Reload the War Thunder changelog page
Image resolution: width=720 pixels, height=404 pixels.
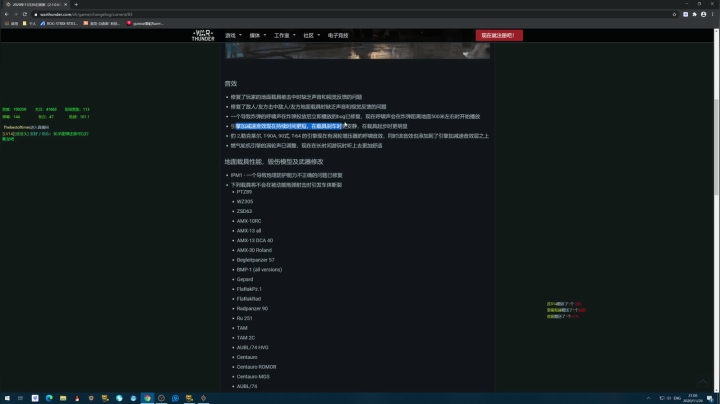coord(25,14)
